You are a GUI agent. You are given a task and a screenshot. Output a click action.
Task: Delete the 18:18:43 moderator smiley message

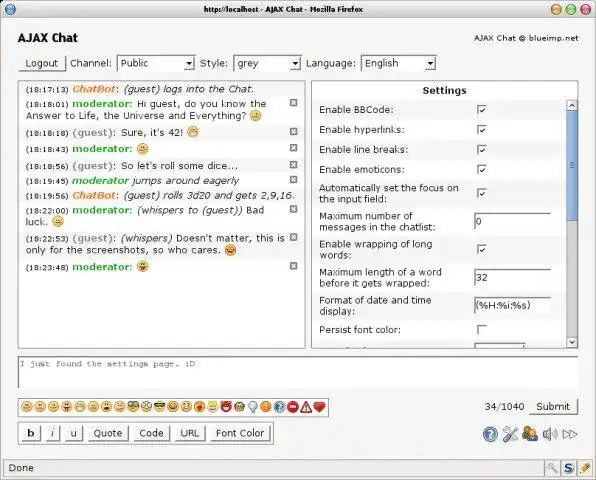(x=293, y=148)
